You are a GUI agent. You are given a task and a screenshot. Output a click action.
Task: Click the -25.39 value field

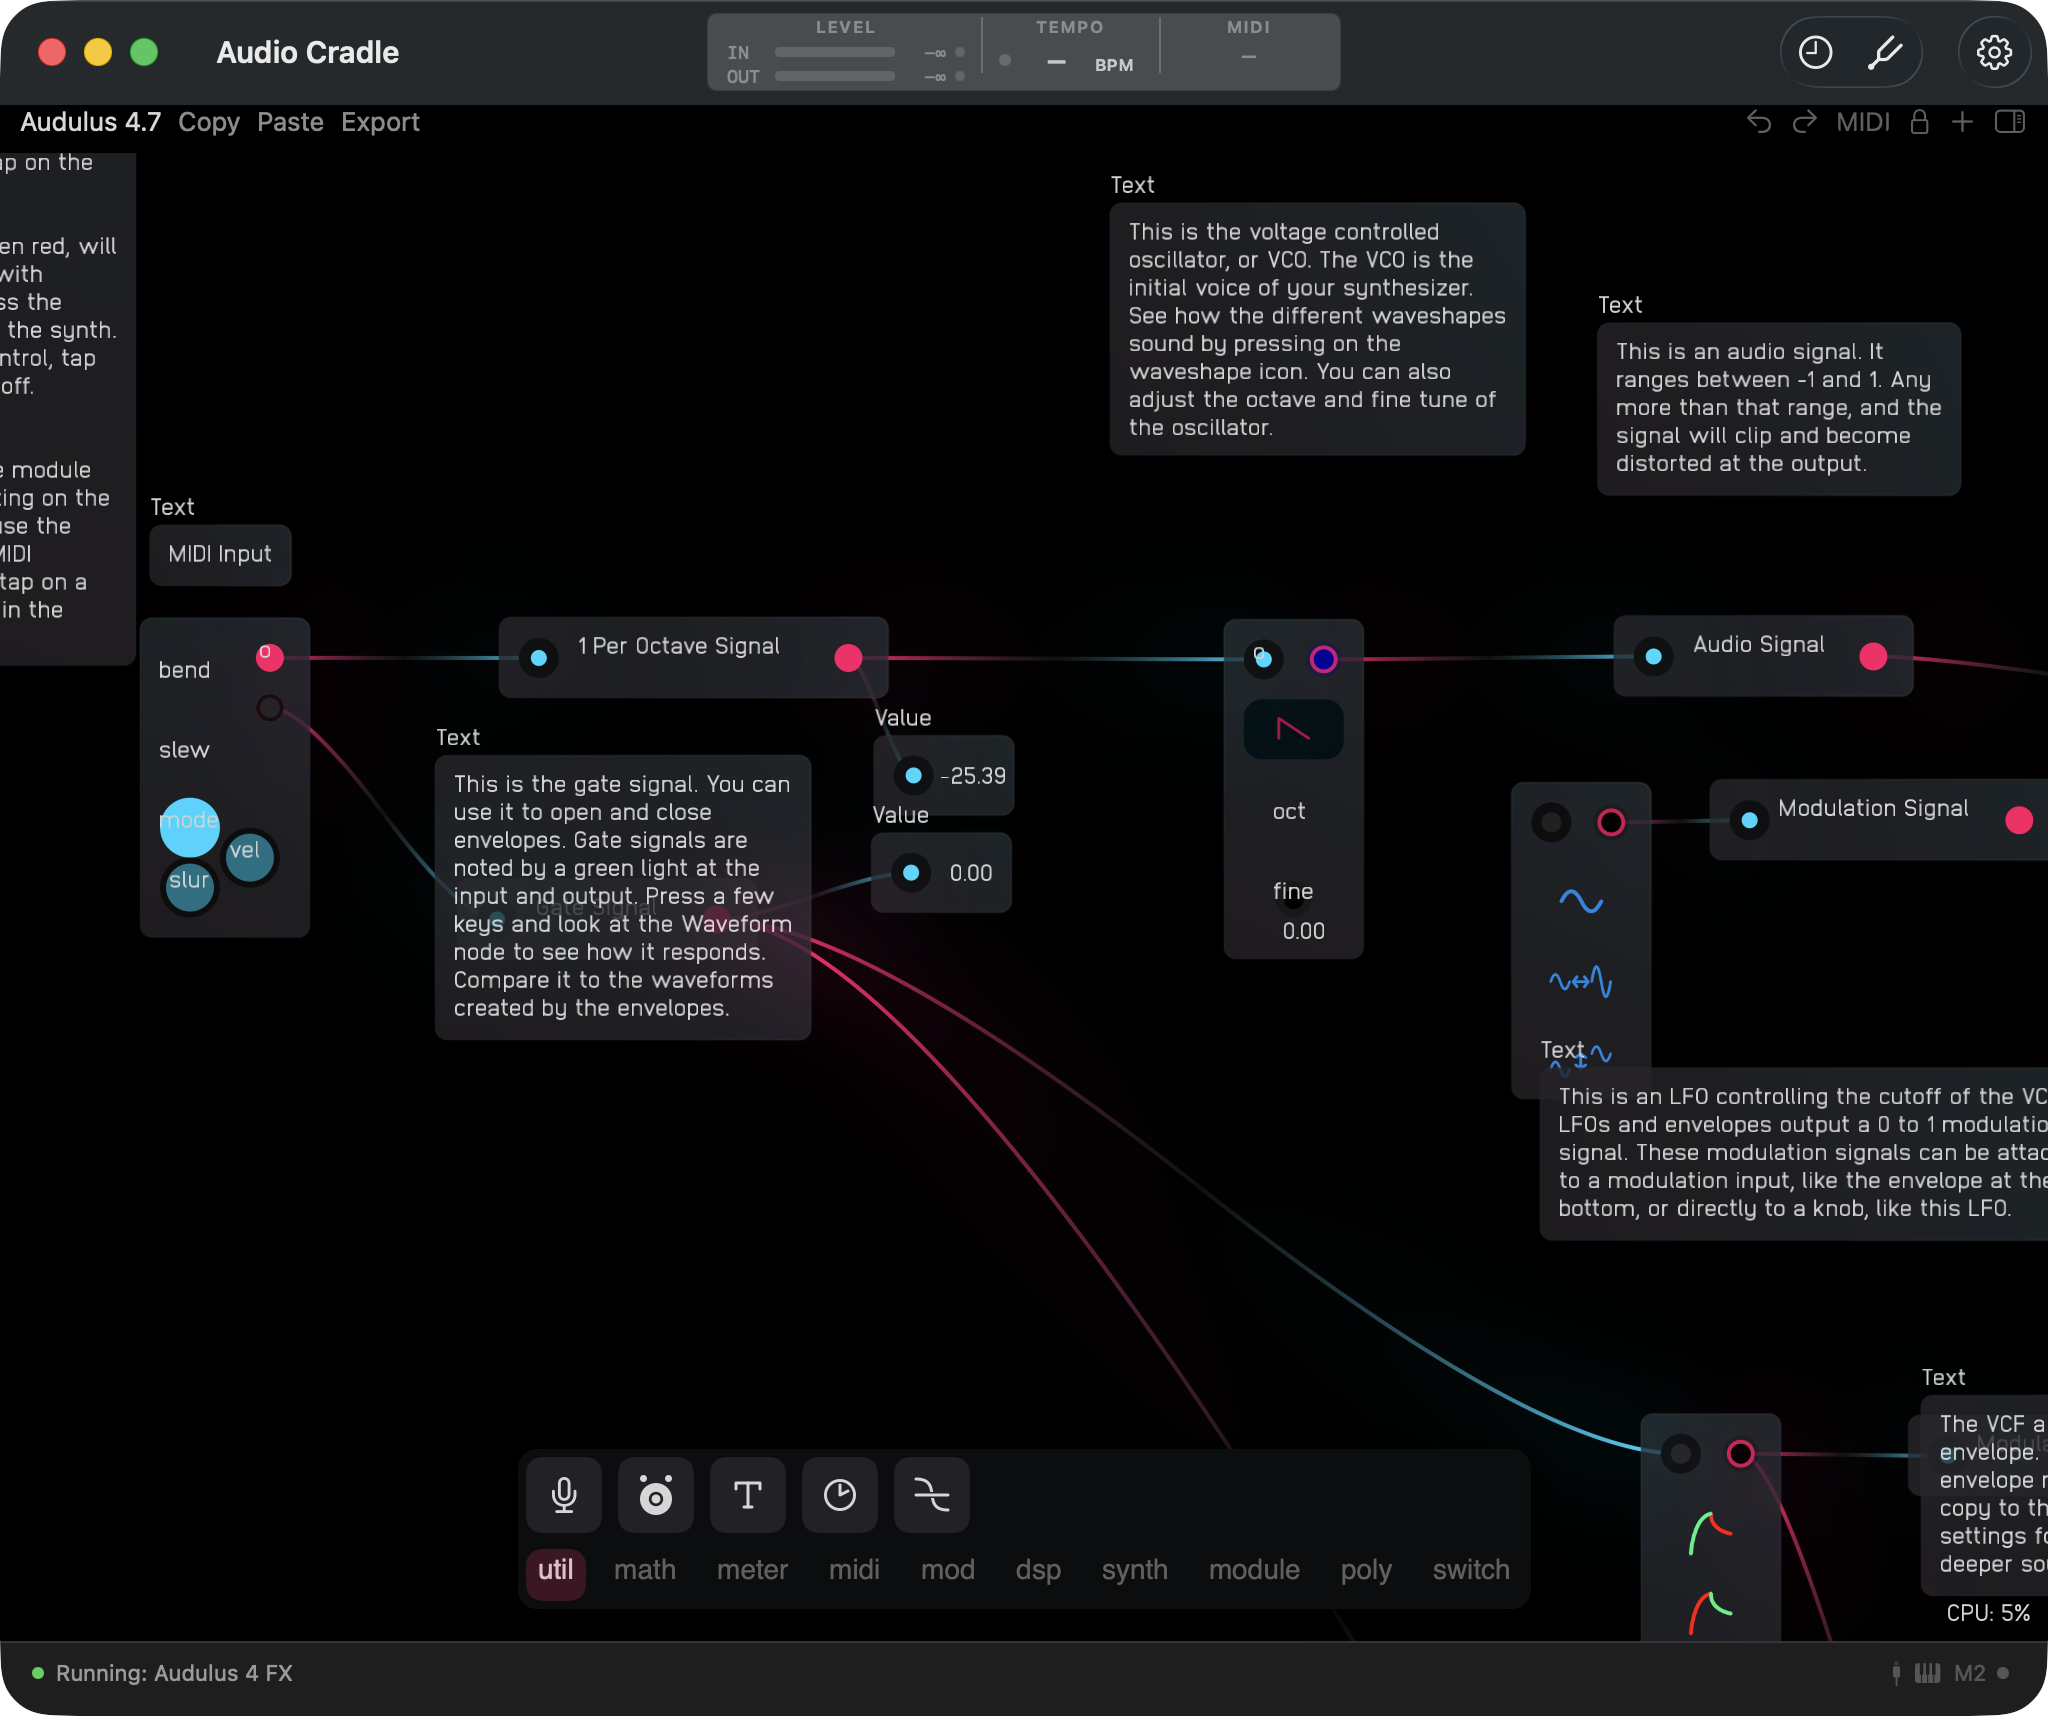973,776
